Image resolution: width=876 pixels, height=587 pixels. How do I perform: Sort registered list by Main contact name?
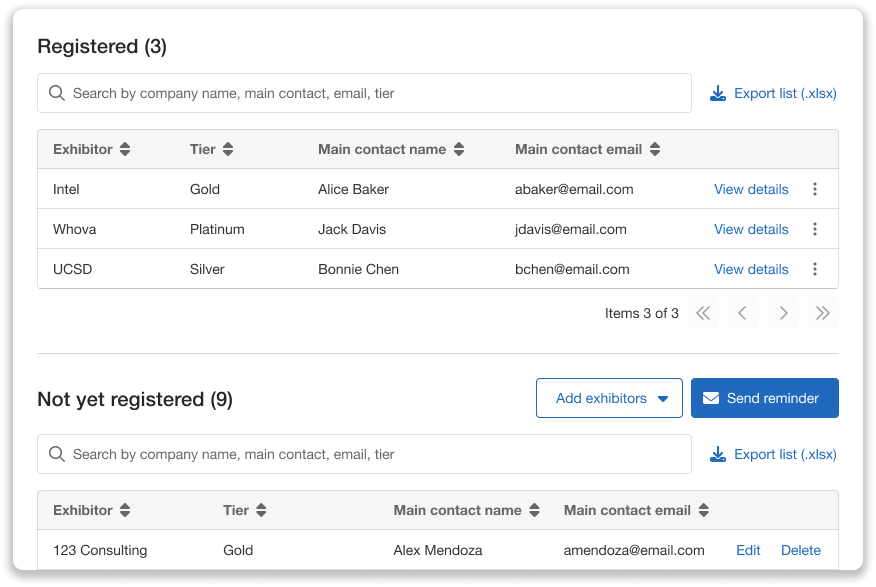459,149
